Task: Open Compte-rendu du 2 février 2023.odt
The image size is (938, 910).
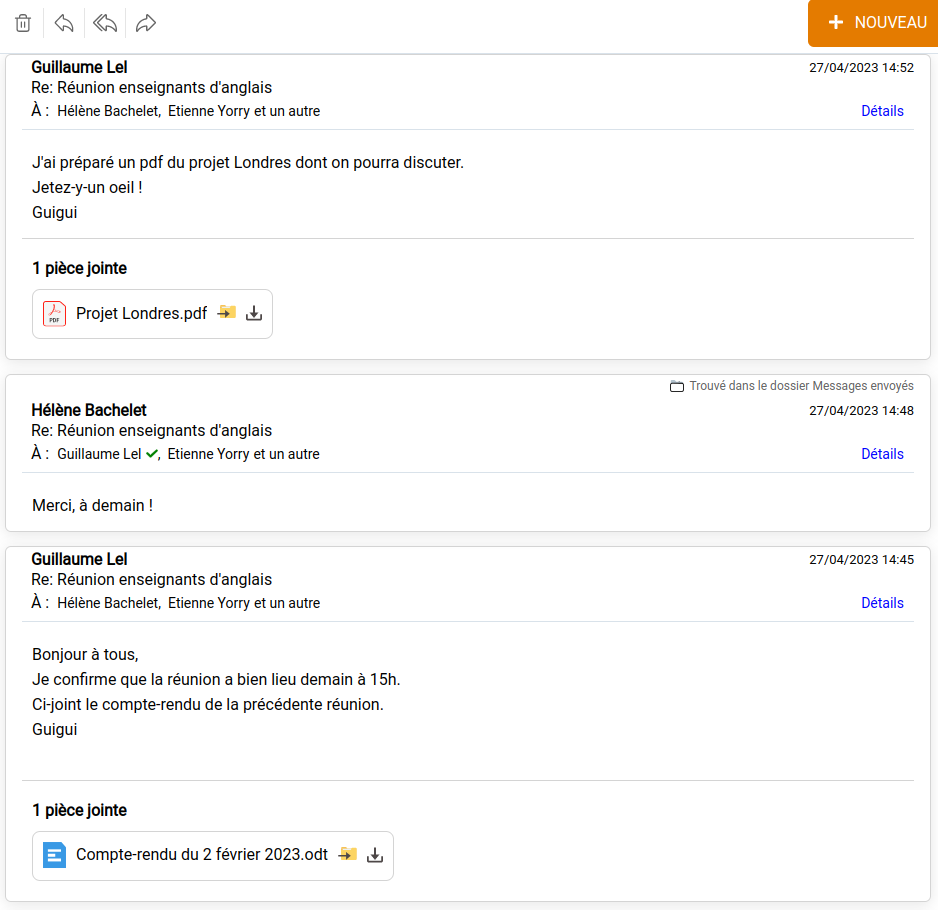Action: coord(202,855)
